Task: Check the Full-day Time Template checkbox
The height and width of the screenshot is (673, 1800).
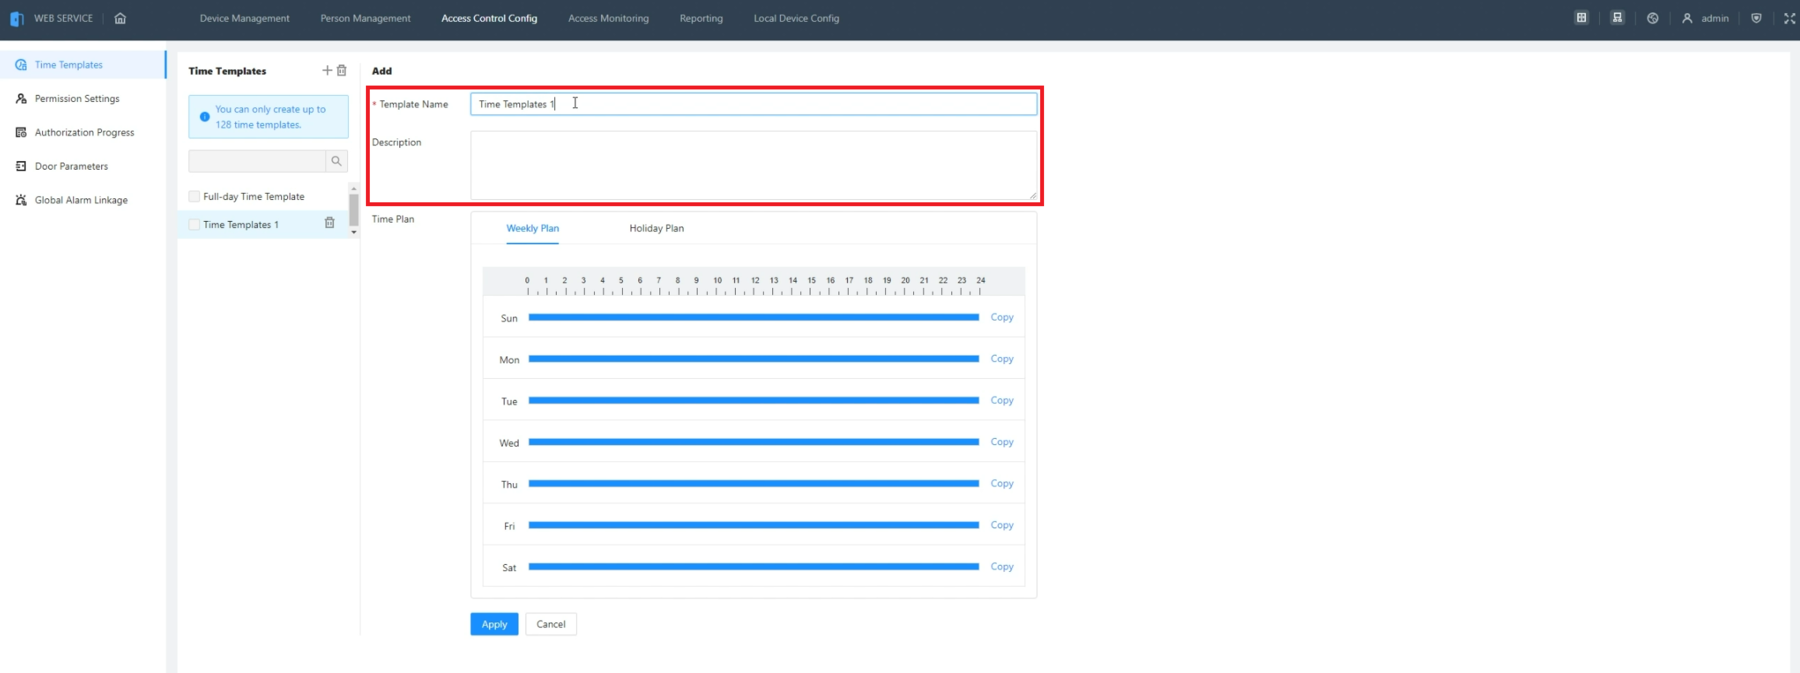Action: tap(194, 196)
